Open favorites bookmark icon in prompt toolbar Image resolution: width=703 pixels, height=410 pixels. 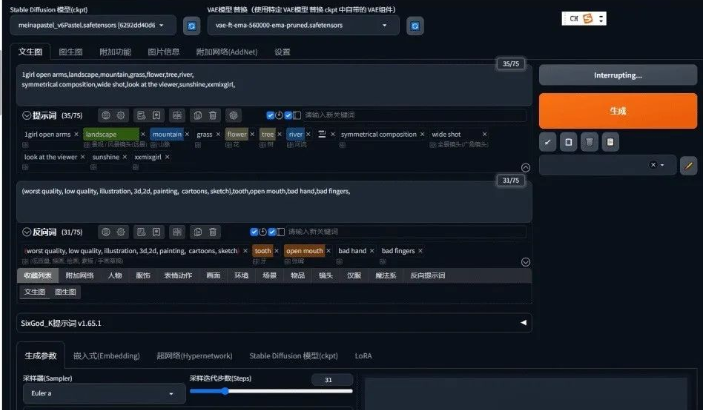click(x=156, y=115)
